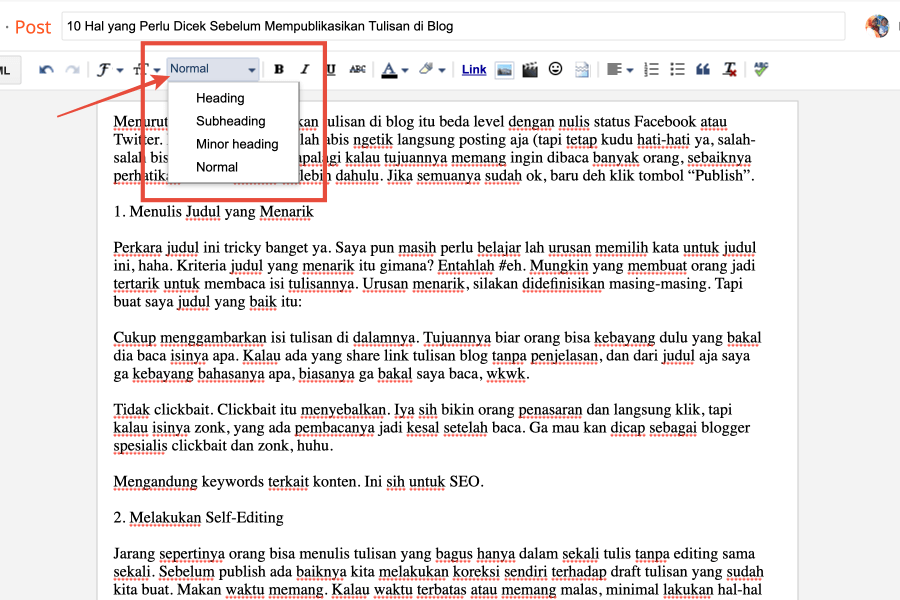Open the text color picker

coord(394,69)
